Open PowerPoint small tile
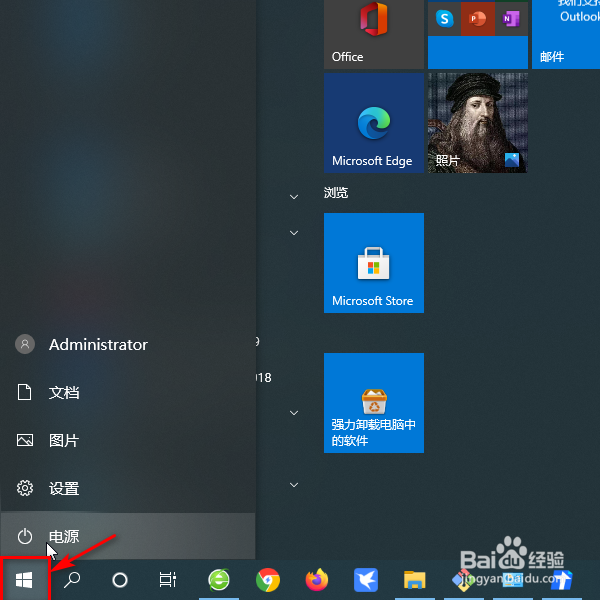 point(478,18)
